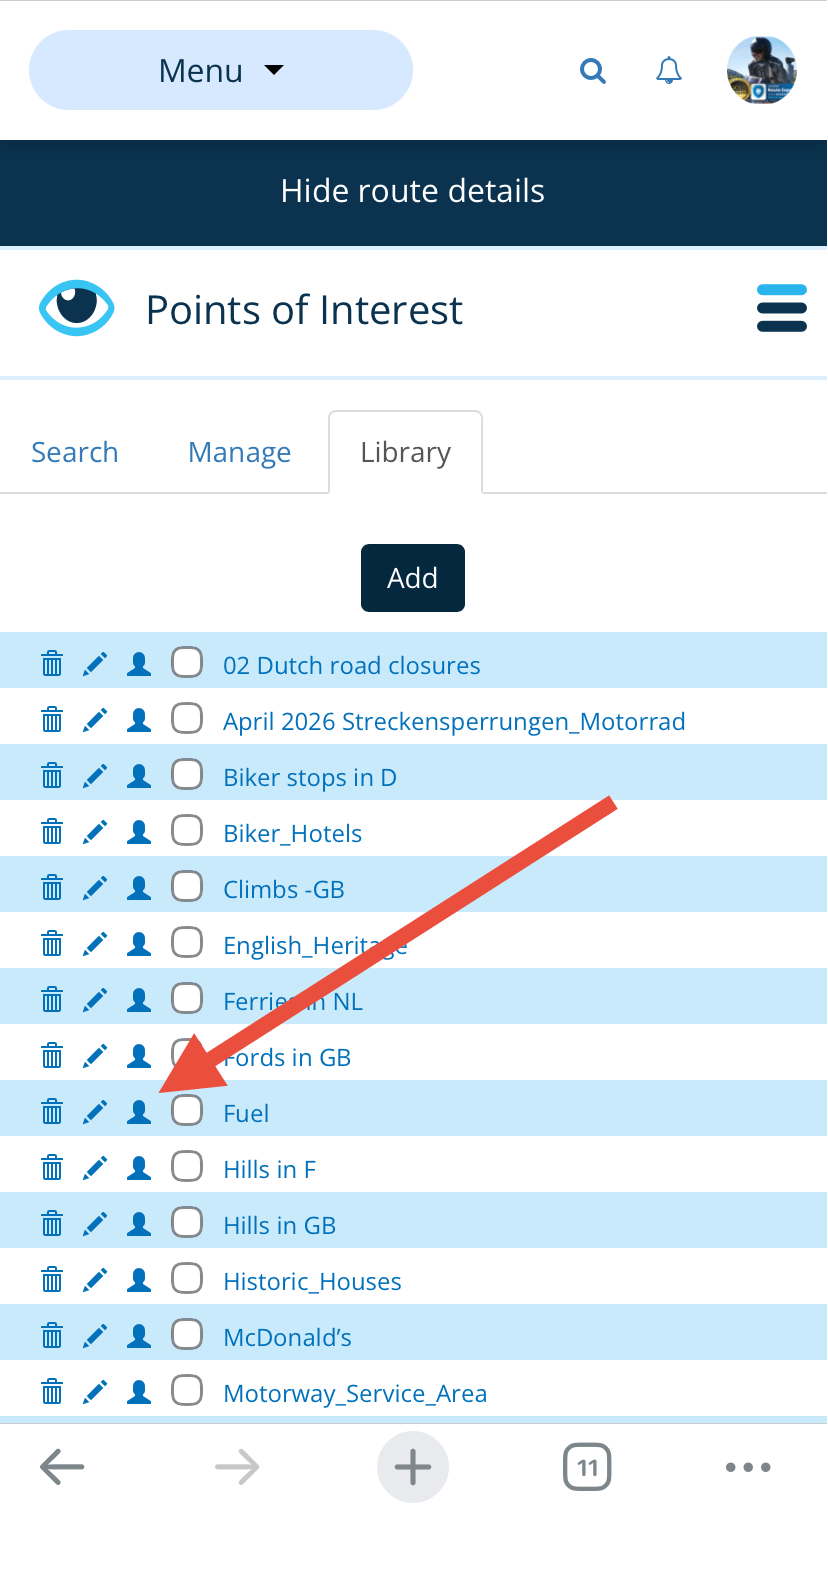Click the search magnifier icon
828x1579 pixels.
593,71
